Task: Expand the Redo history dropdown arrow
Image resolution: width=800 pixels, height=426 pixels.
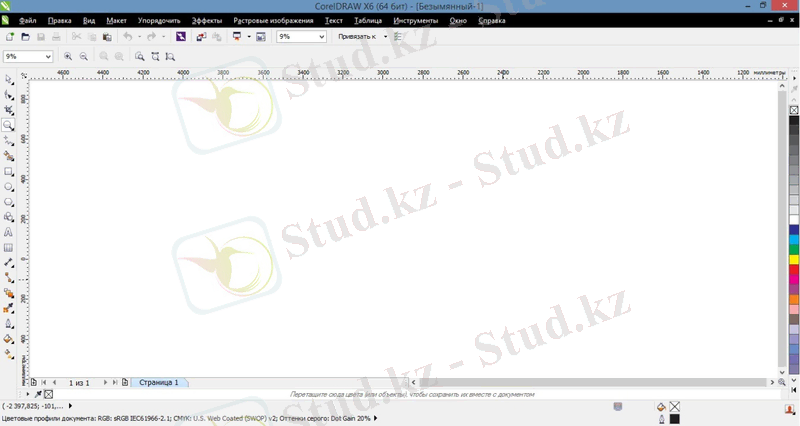Action: 163,37
